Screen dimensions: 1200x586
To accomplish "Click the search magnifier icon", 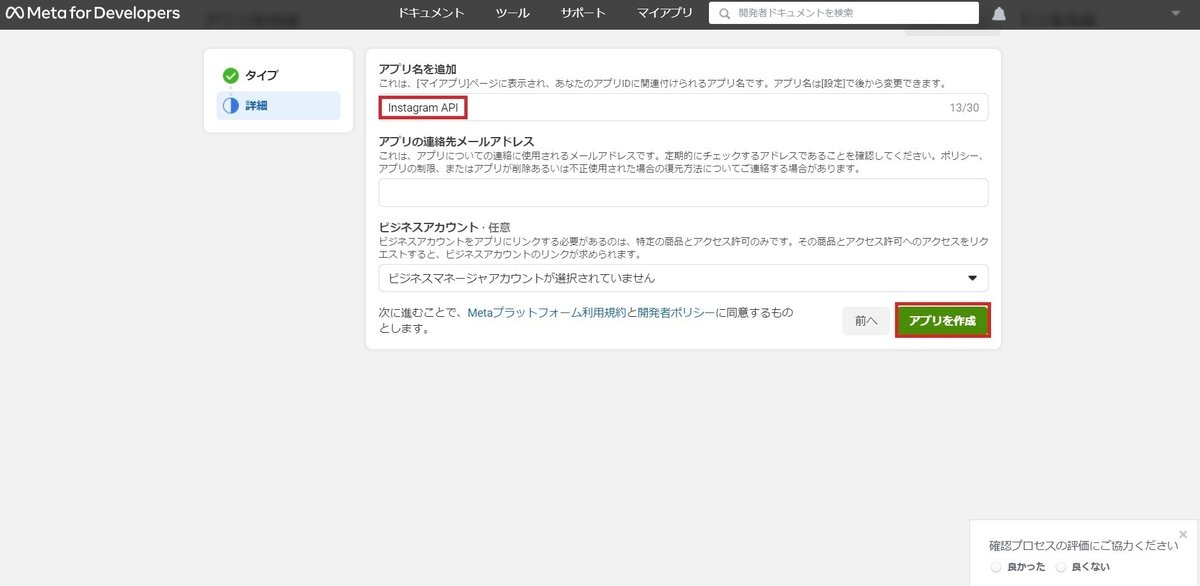I will [x=724, y=14].
